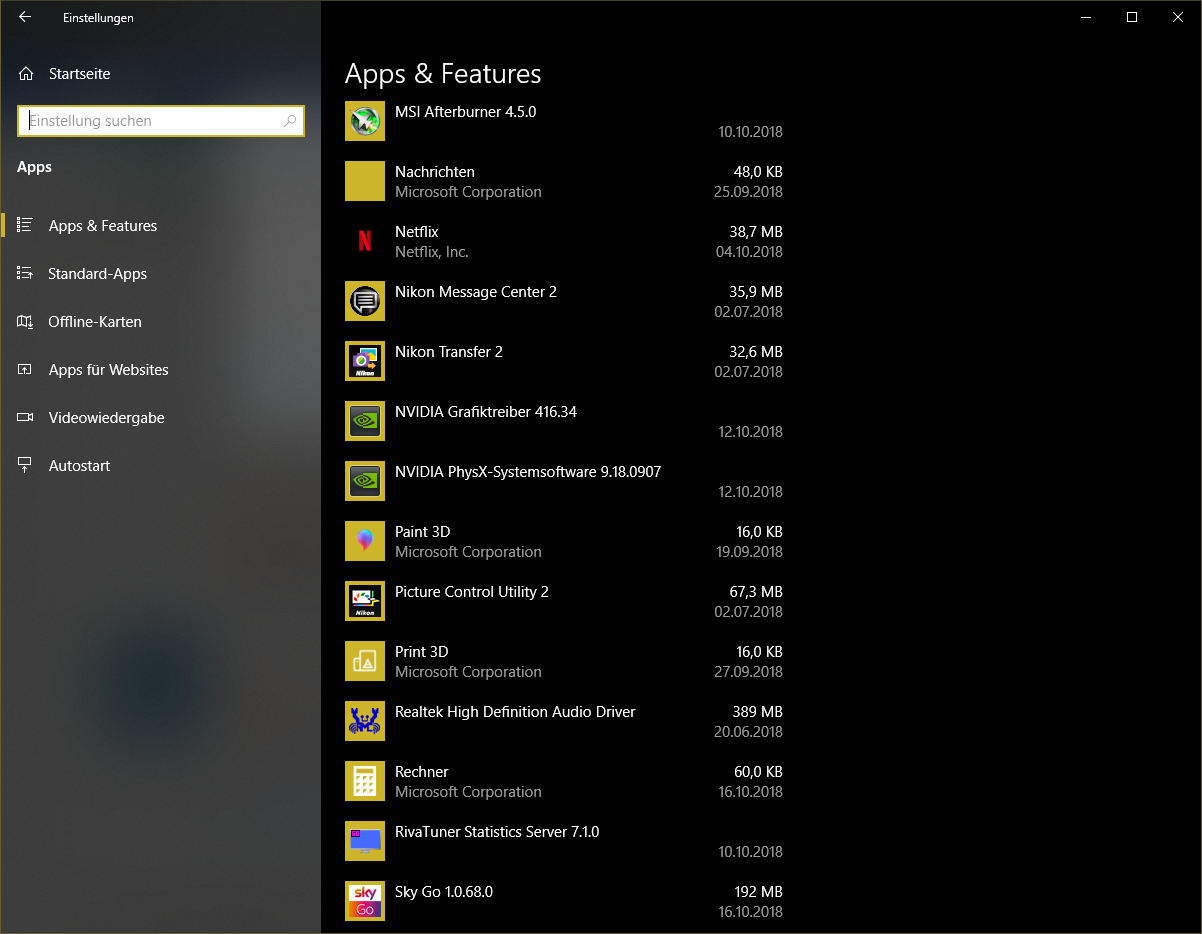Click the Nikon Message Center 2 icon

tap(365, 301)
